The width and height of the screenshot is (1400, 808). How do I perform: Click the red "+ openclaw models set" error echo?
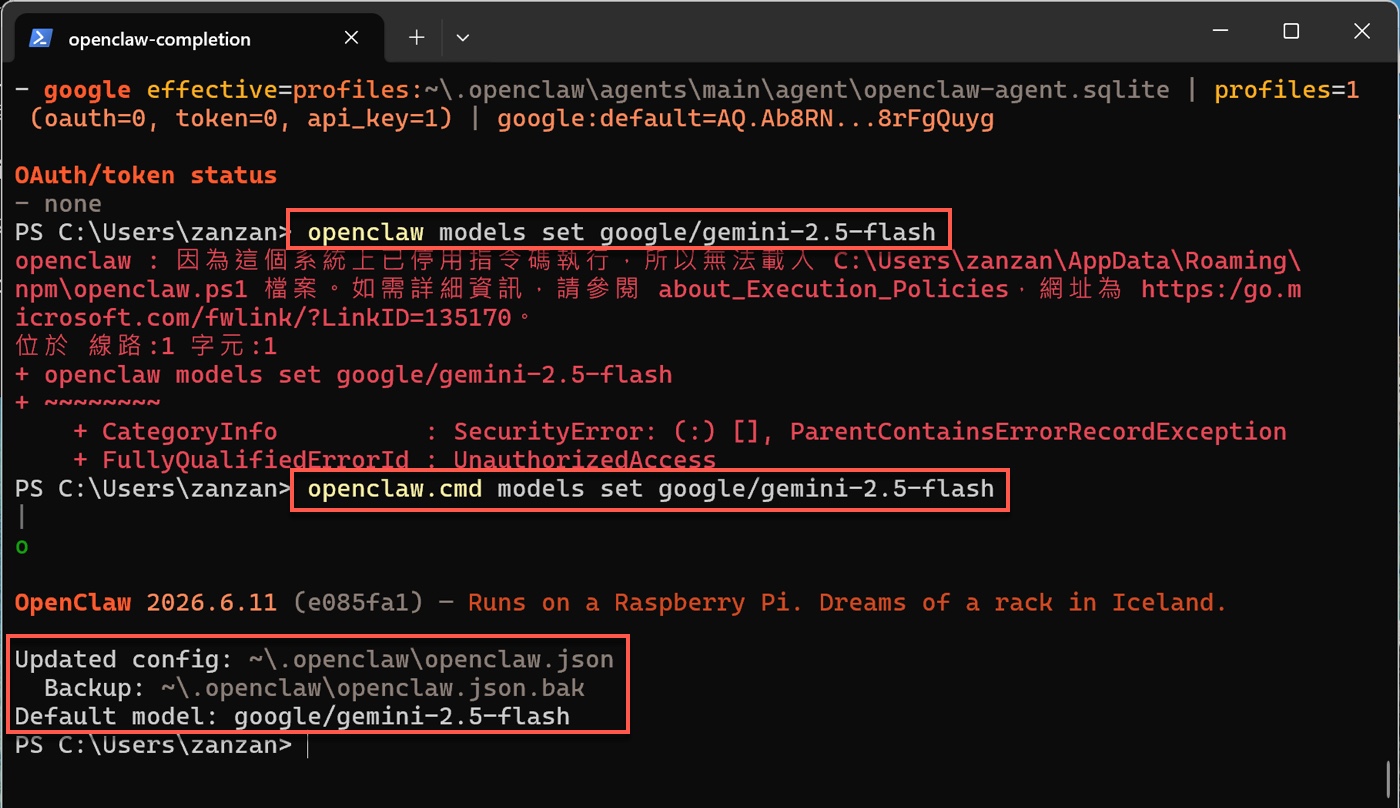click(343, 376)
